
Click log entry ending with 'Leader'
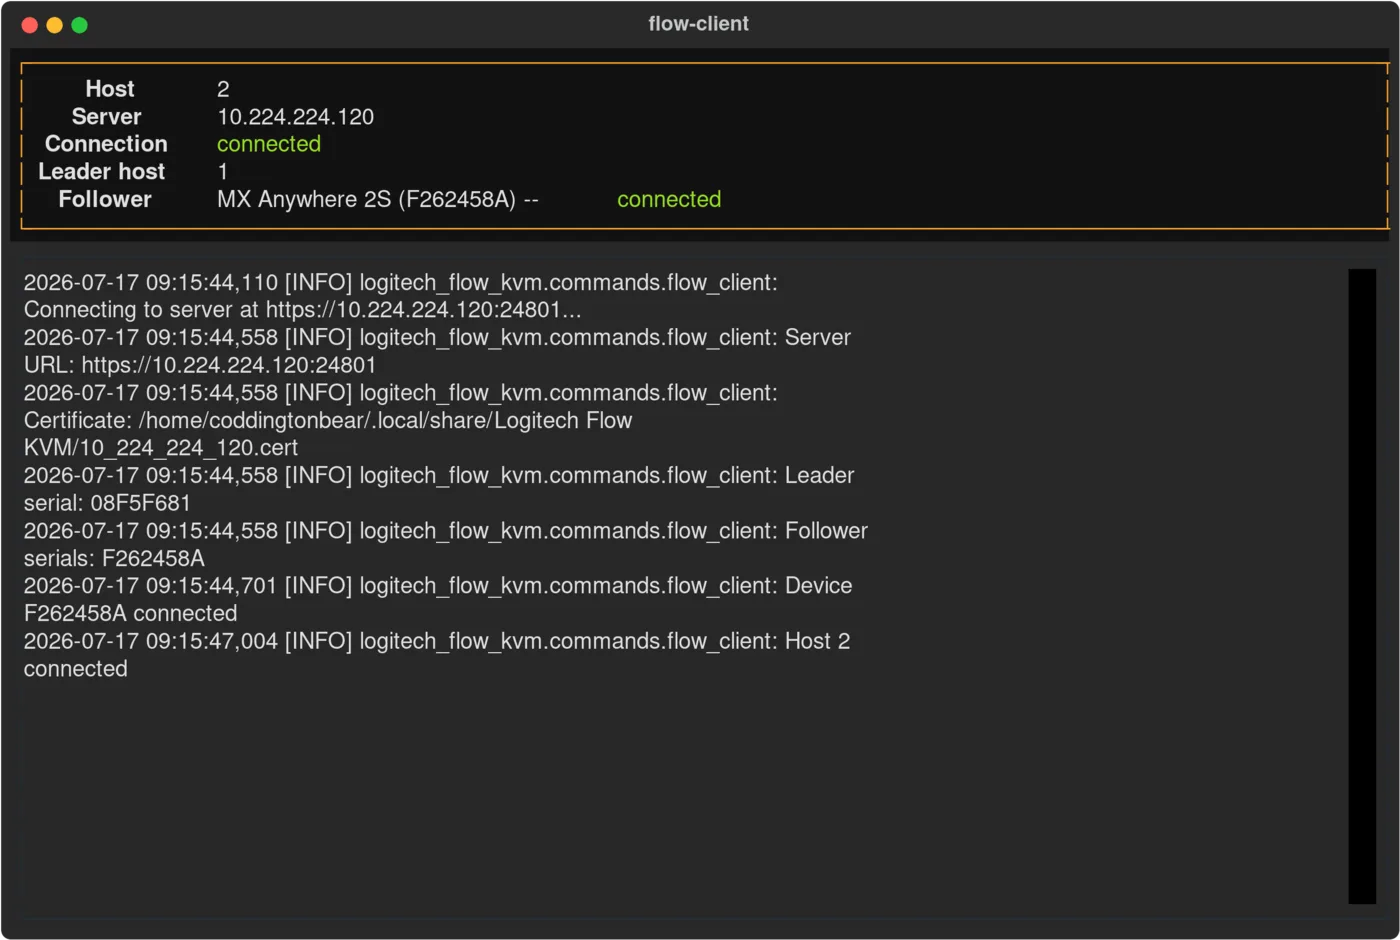439,476
